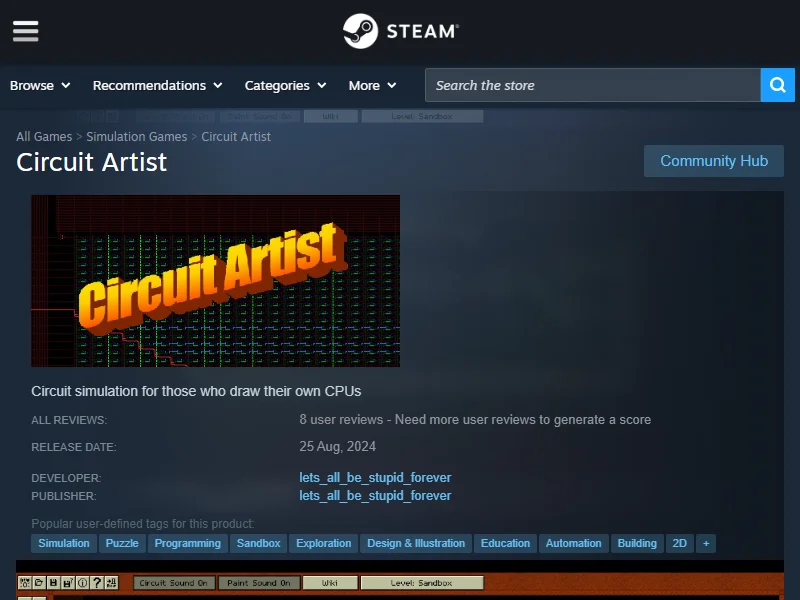Click the save disk icon in game toolbar

click(x=53, y=582)
